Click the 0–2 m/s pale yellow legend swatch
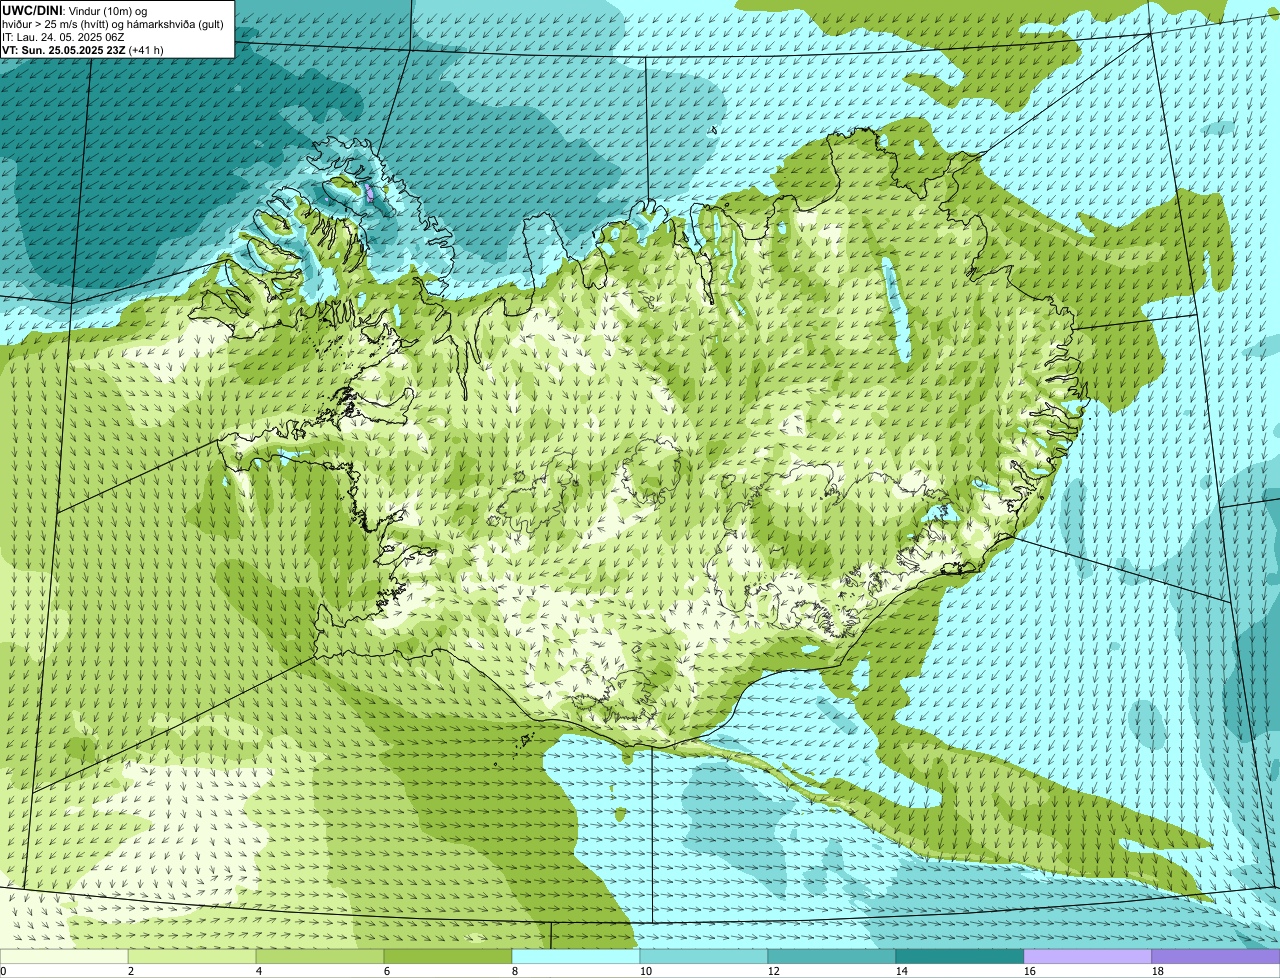This screenshot has width=1280, height=978. pos(64,956)
